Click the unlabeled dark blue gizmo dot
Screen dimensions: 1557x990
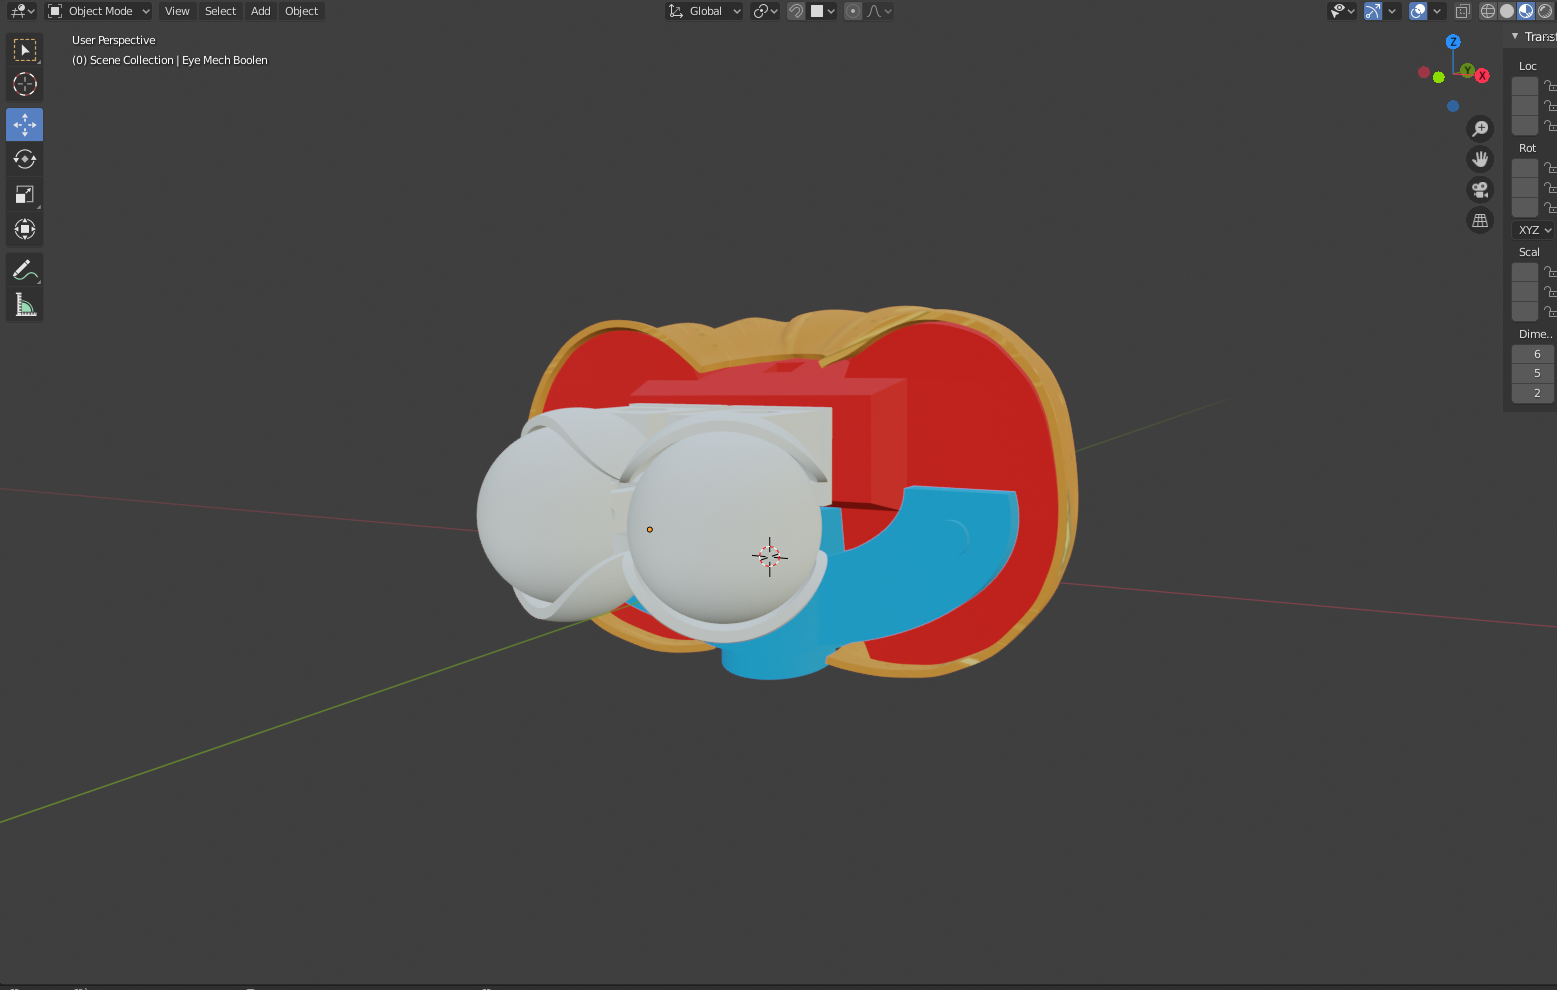pyautogui.click(x=1453, y=106)
